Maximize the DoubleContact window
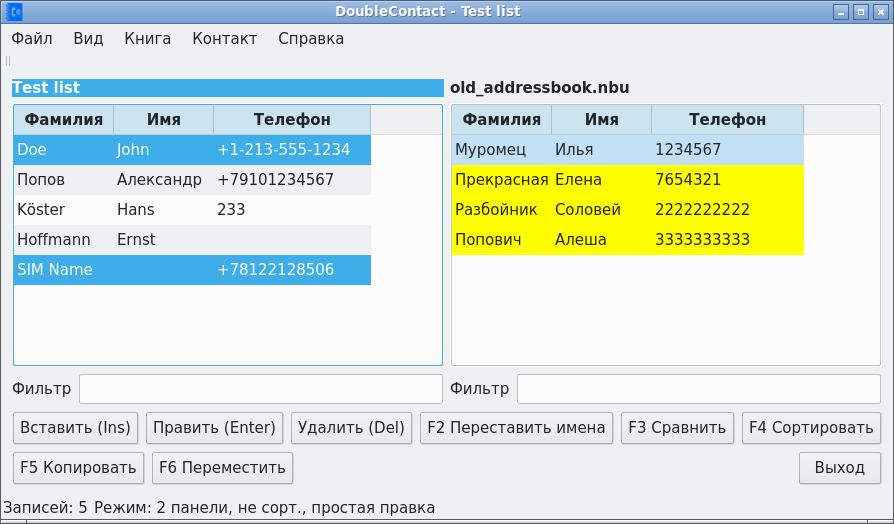Image resolution: width=894 pixels, height=524 pixels. (861, 12)
